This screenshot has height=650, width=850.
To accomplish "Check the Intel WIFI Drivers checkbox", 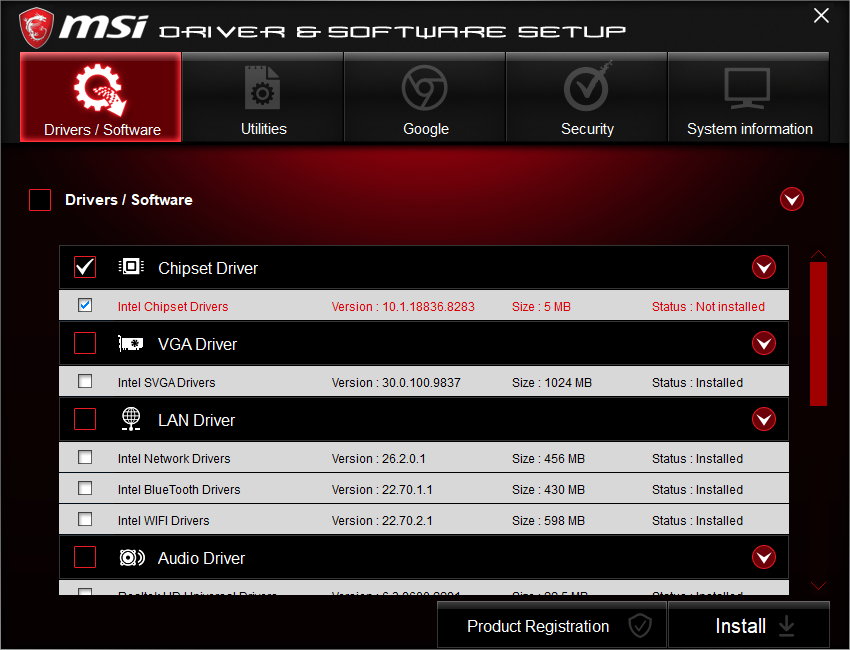I will (x=85, y=519).
